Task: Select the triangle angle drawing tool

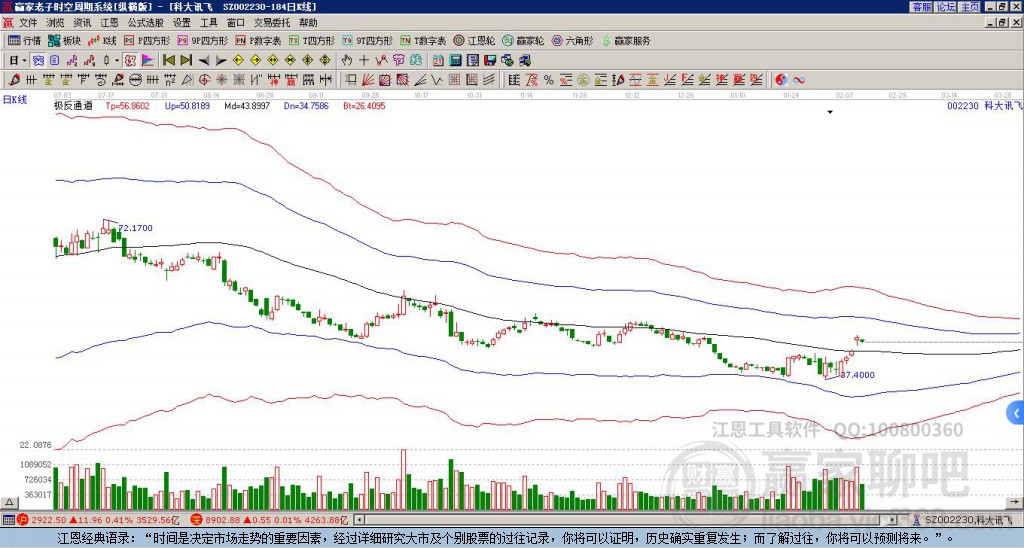Action: point(187,80)
